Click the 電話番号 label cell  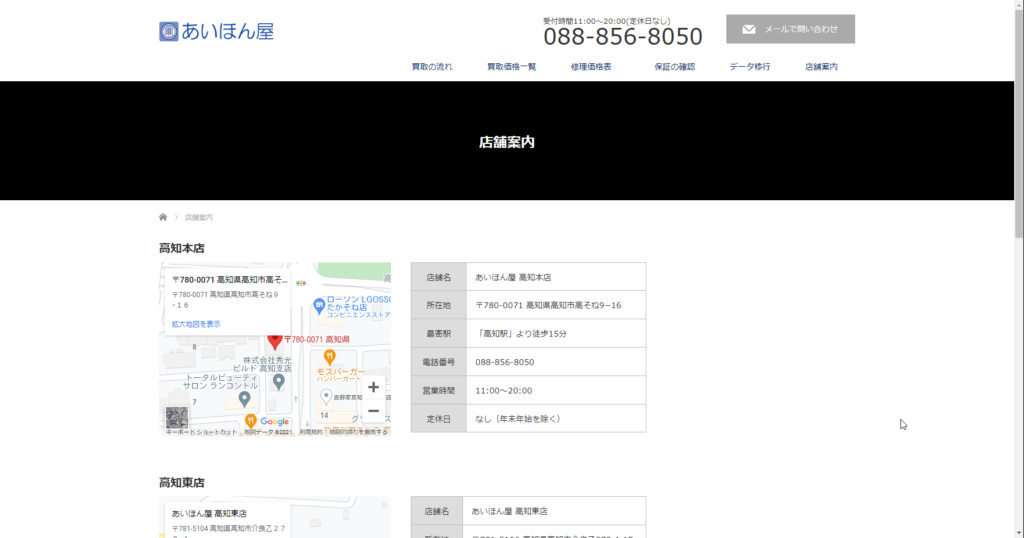439,362
